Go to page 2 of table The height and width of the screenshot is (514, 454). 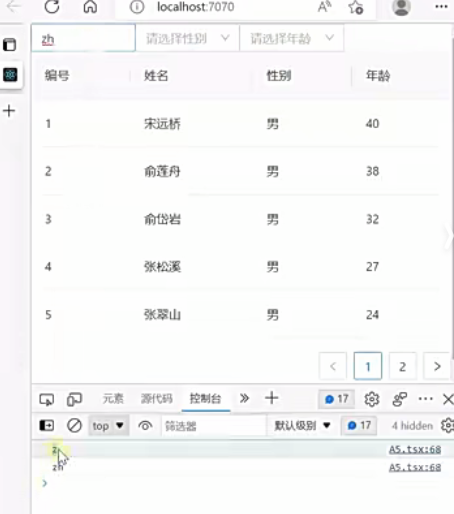pyautogui.click(x=402, y=366)
